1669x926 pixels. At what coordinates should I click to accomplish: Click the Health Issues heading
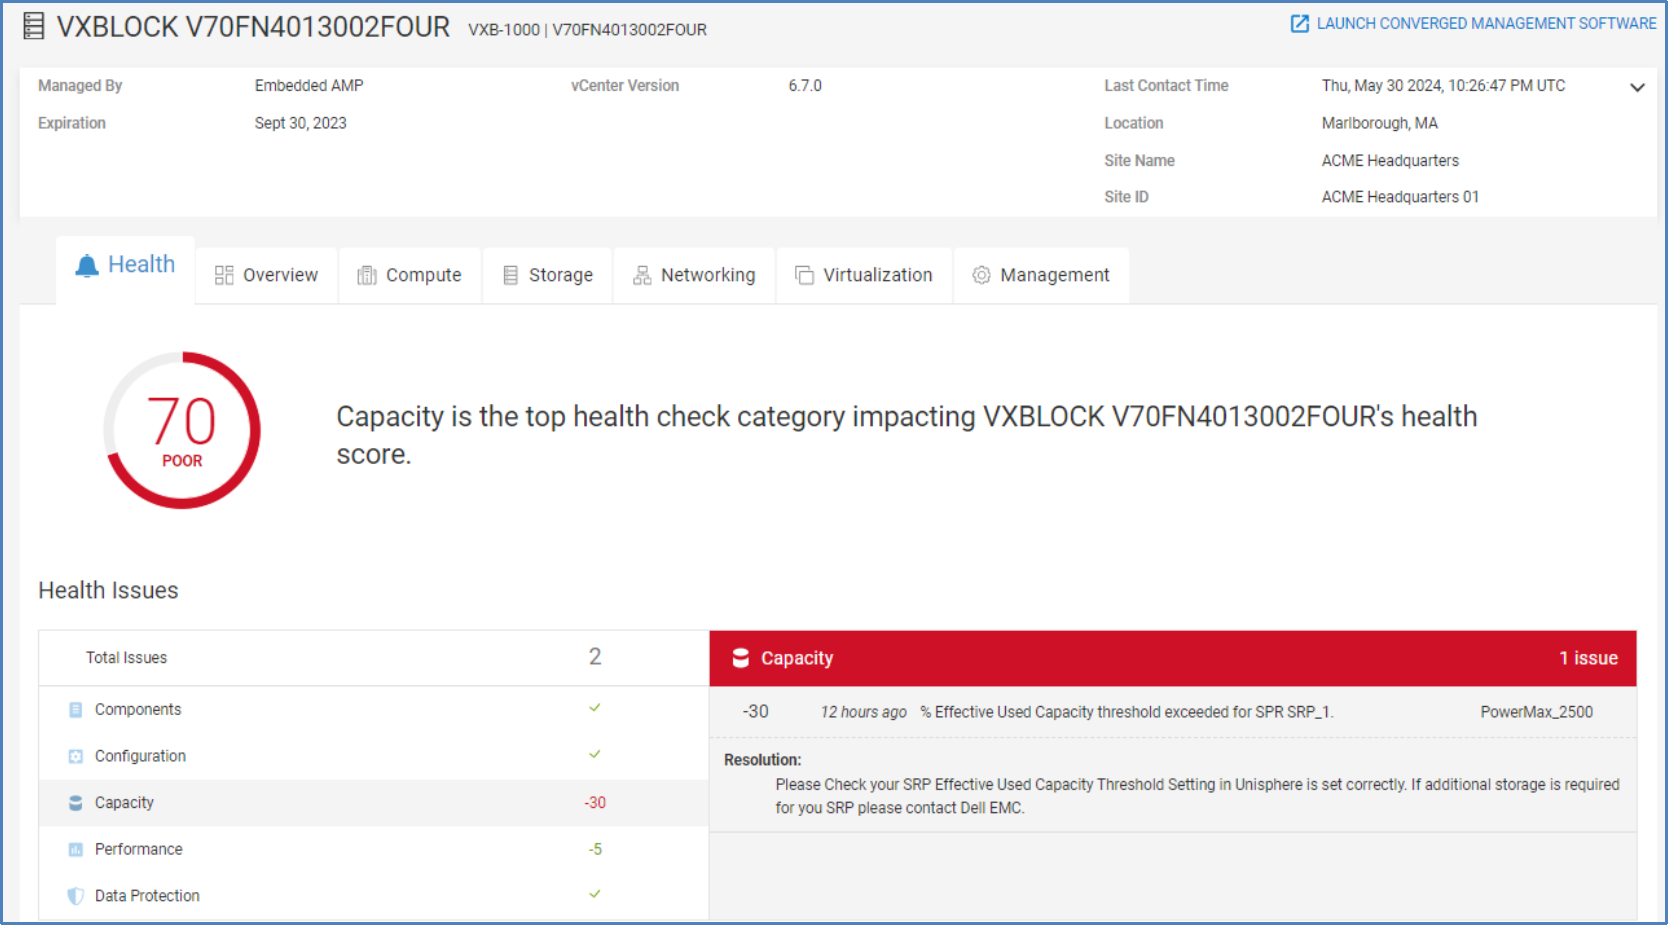[x=108, y=591]
